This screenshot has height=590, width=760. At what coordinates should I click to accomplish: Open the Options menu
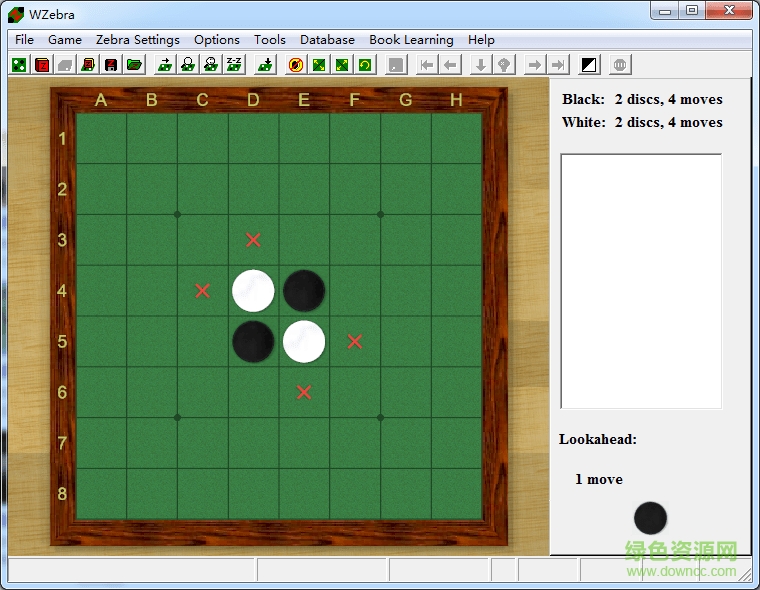point(217,40)
